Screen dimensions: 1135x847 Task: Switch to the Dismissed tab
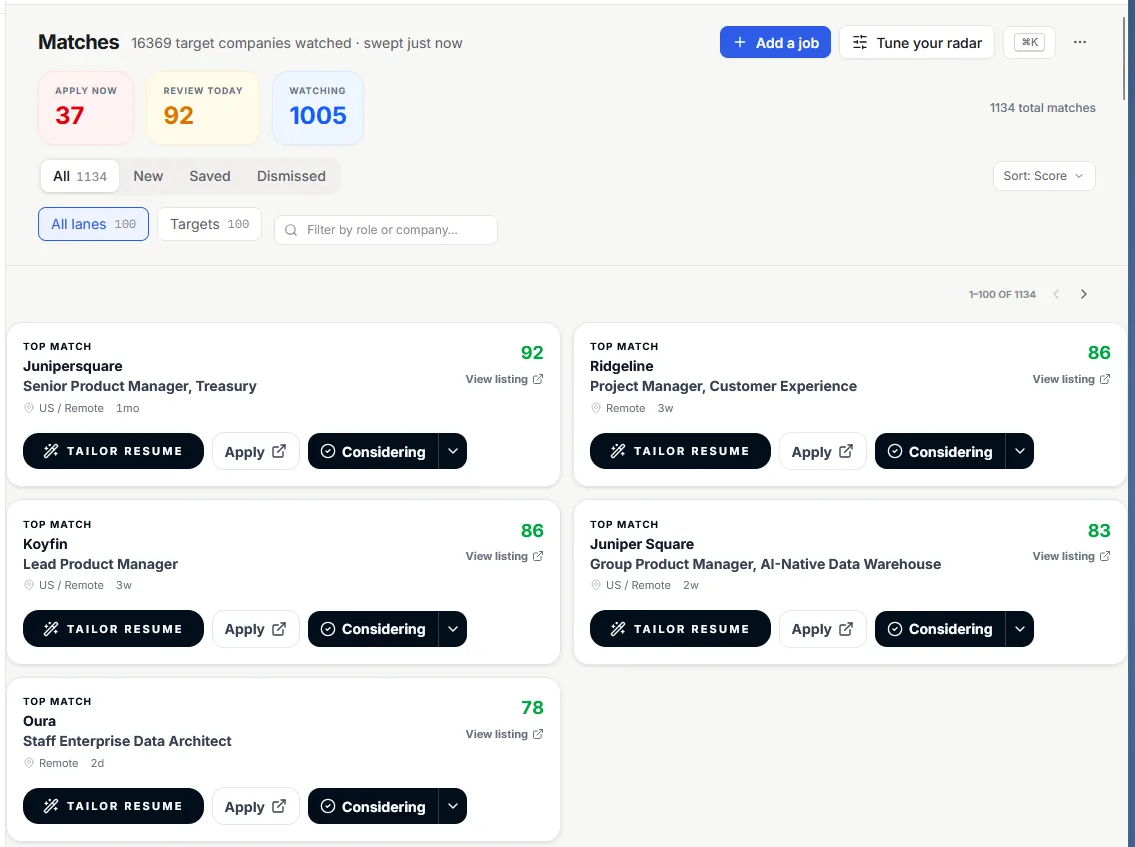coord(291,176)
